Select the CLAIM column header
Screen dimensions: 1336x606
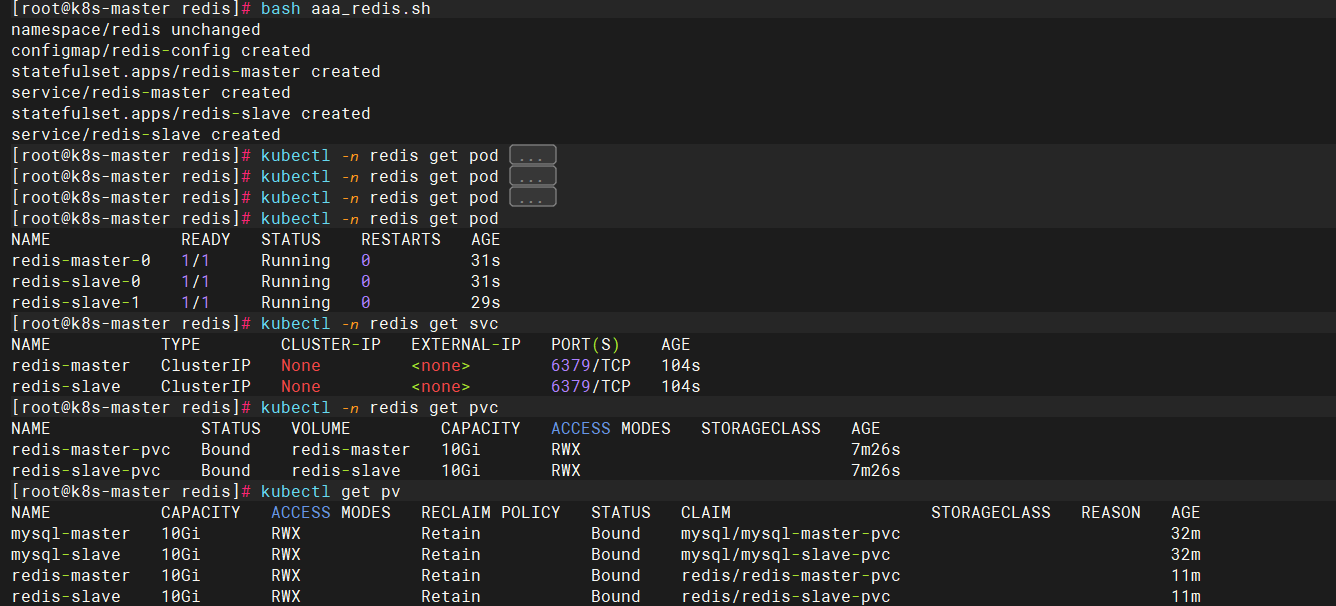pyautogui.click(x=706, y=512)
